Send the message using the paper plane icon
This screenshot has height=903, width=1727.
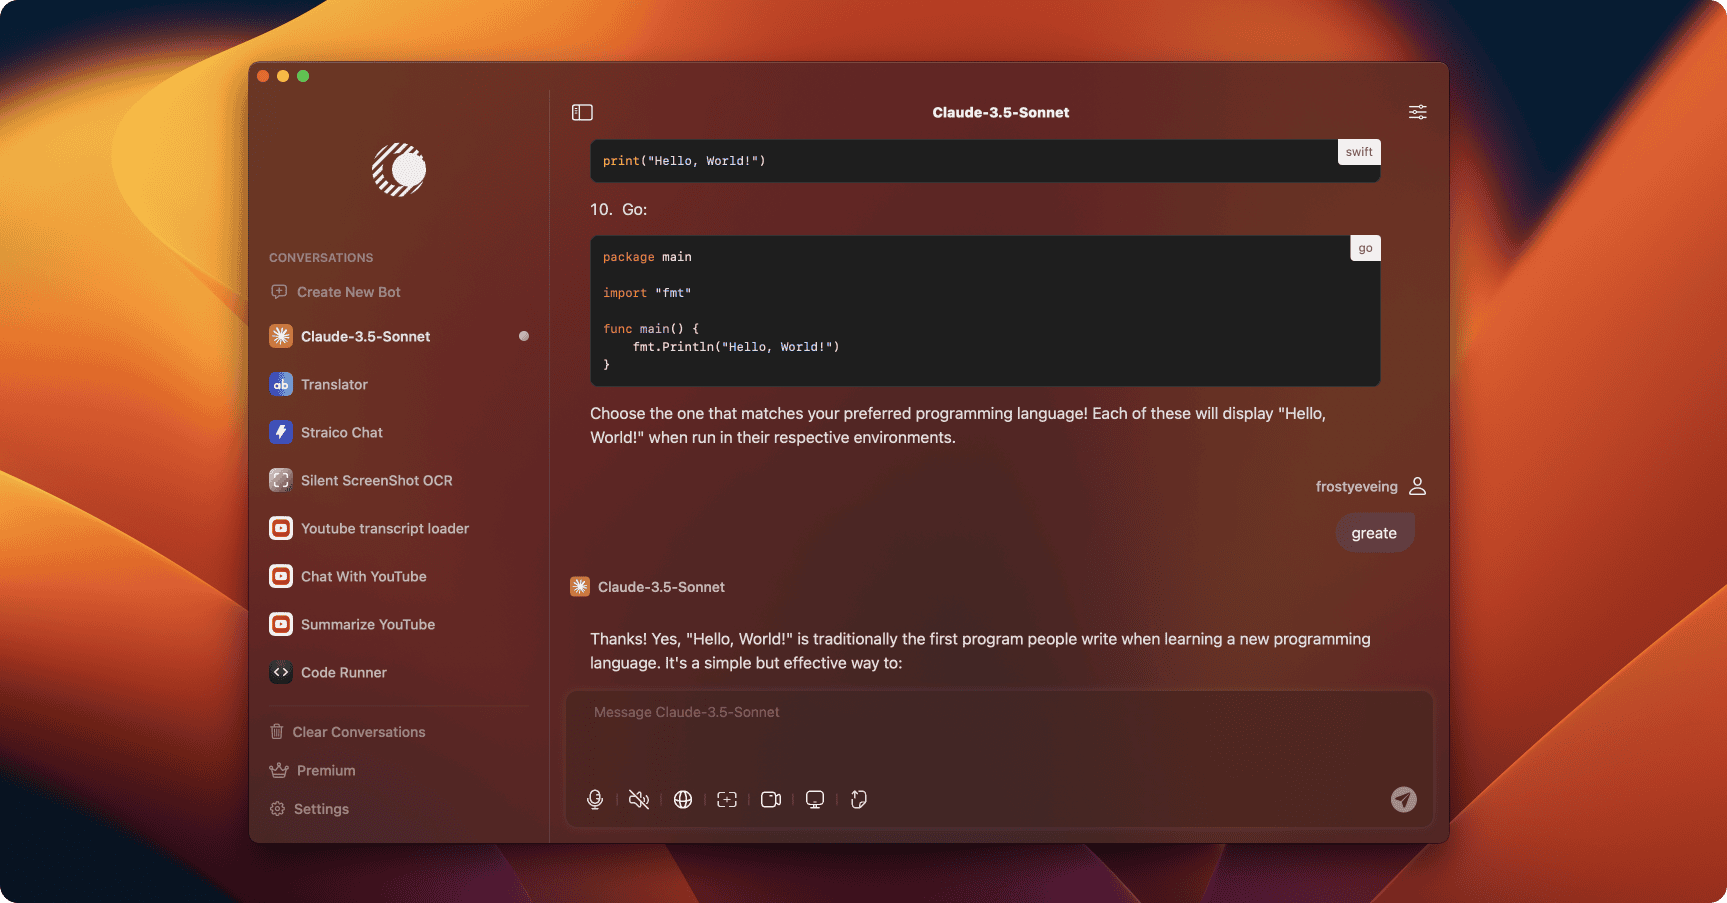point(1403,800)
